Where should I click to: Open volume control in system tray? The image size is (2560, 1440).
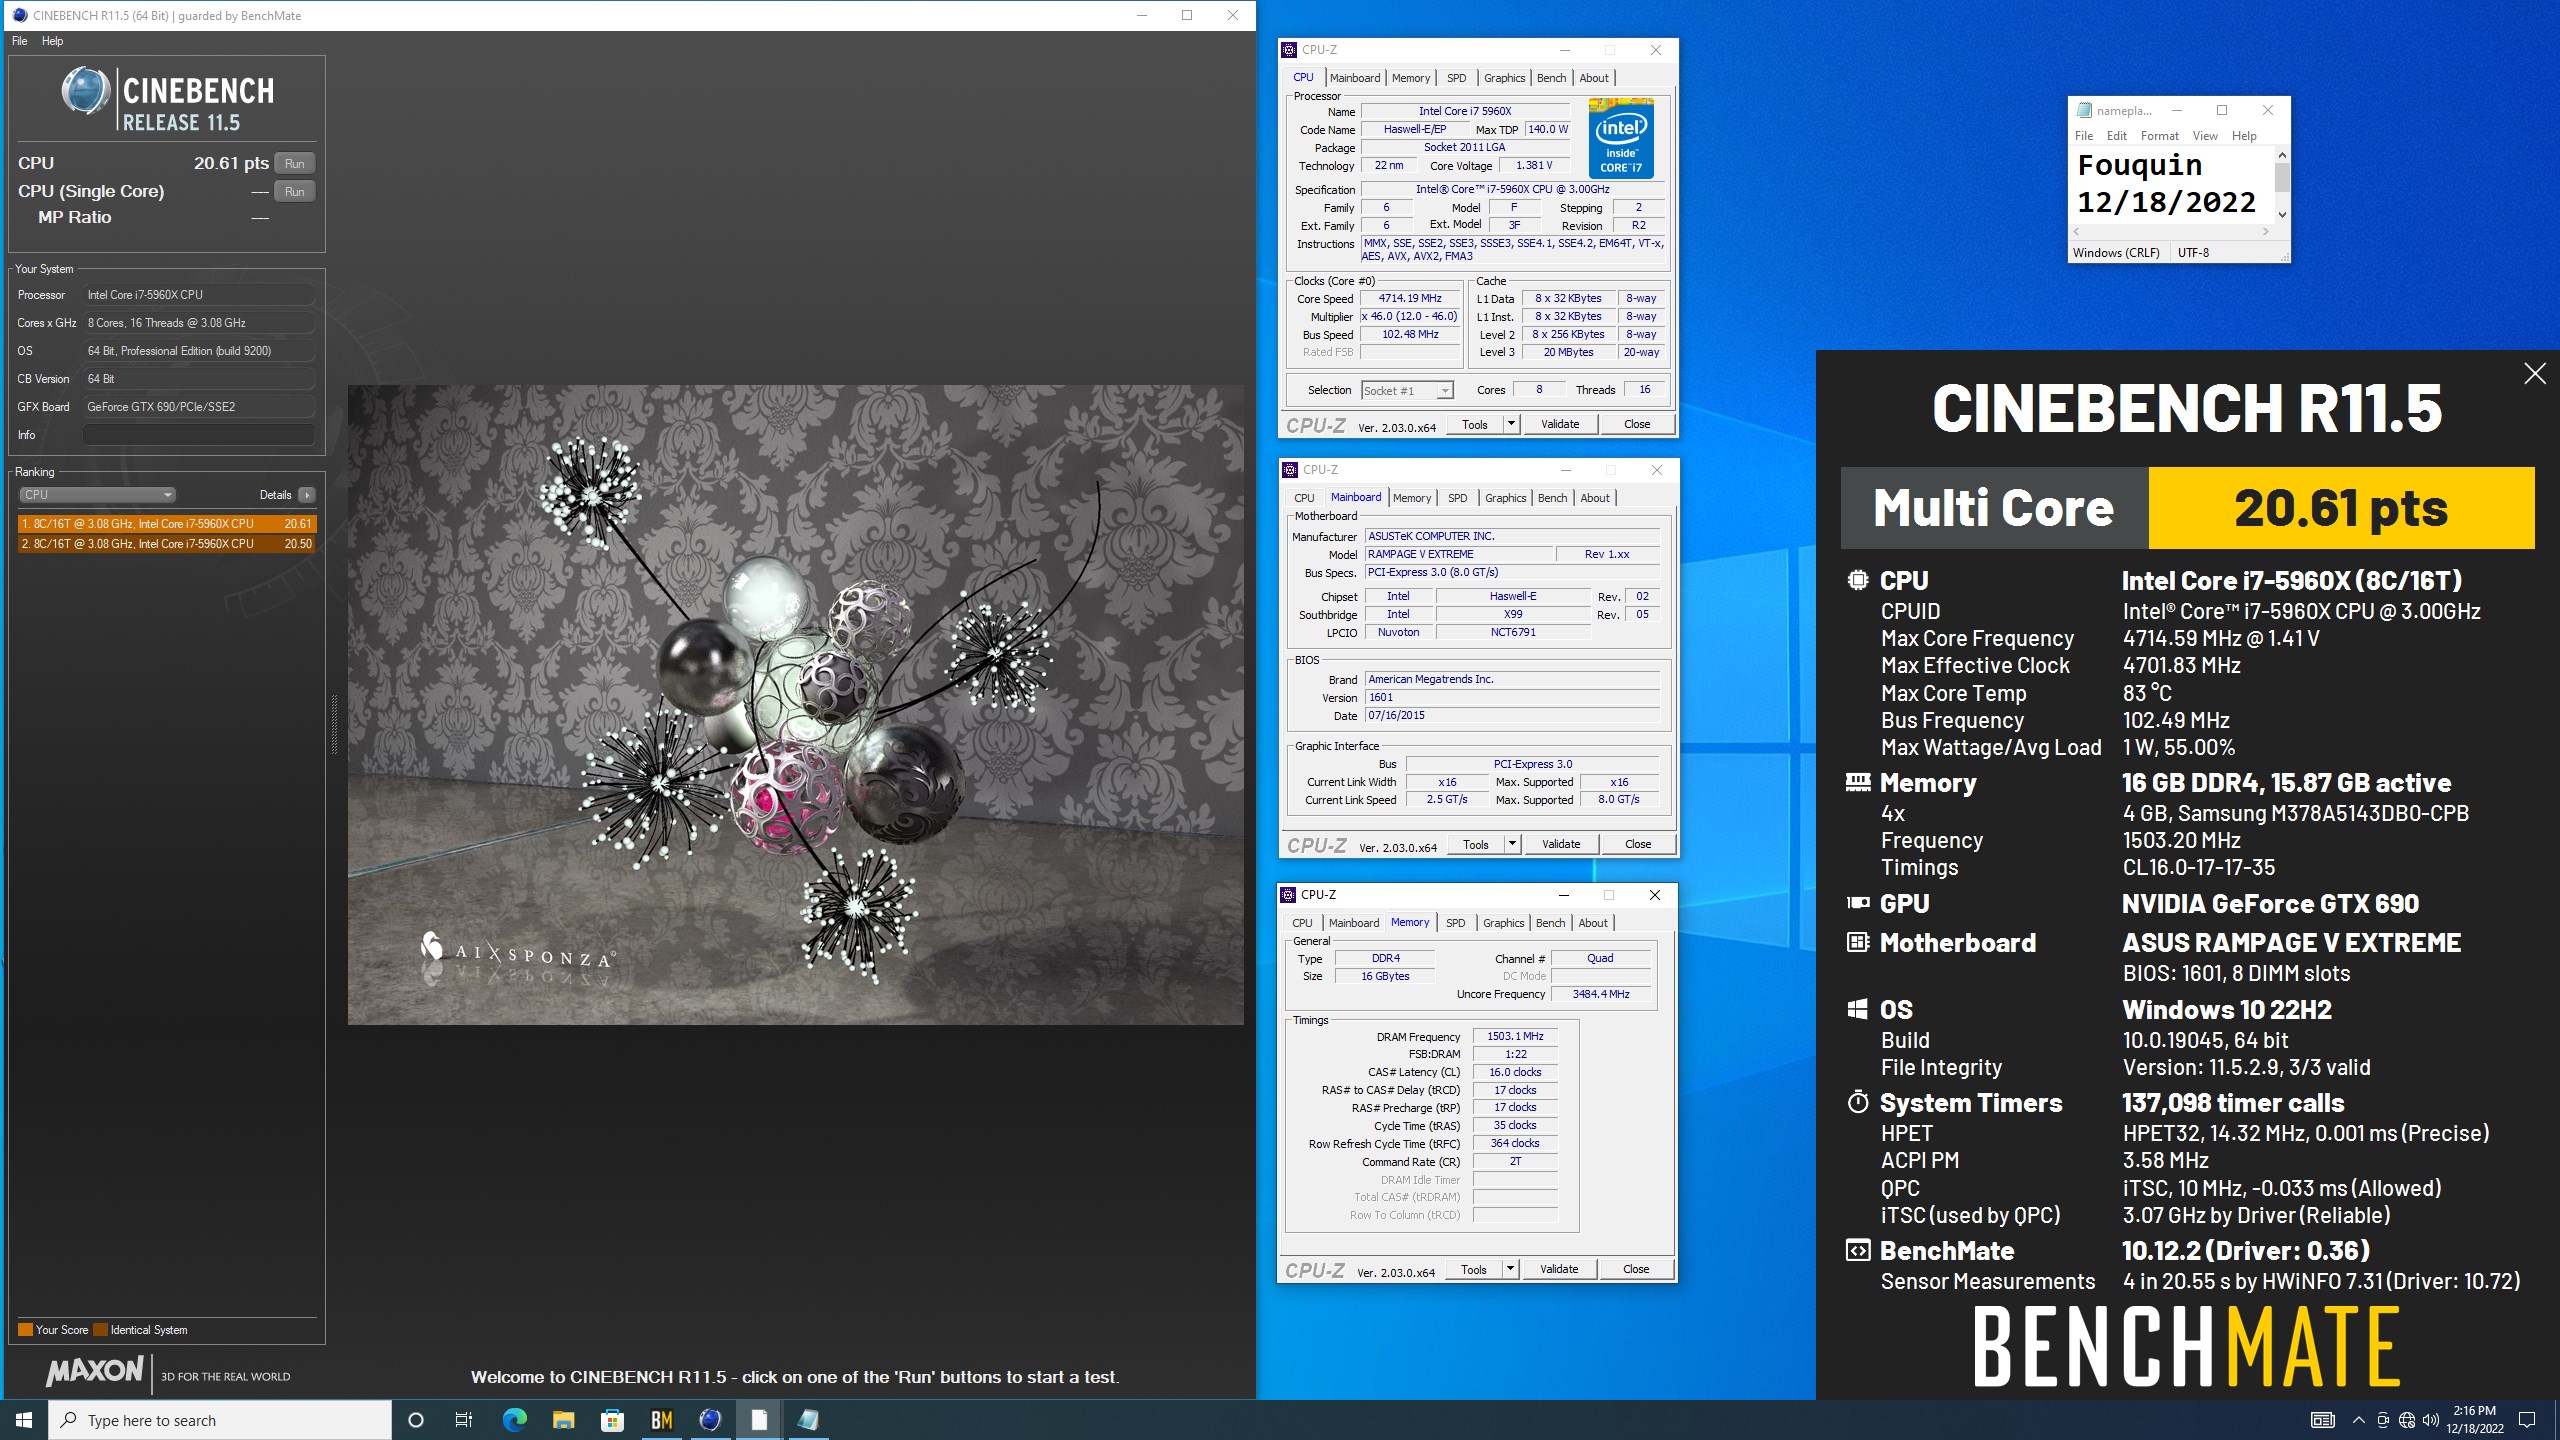point(2431,1420)
